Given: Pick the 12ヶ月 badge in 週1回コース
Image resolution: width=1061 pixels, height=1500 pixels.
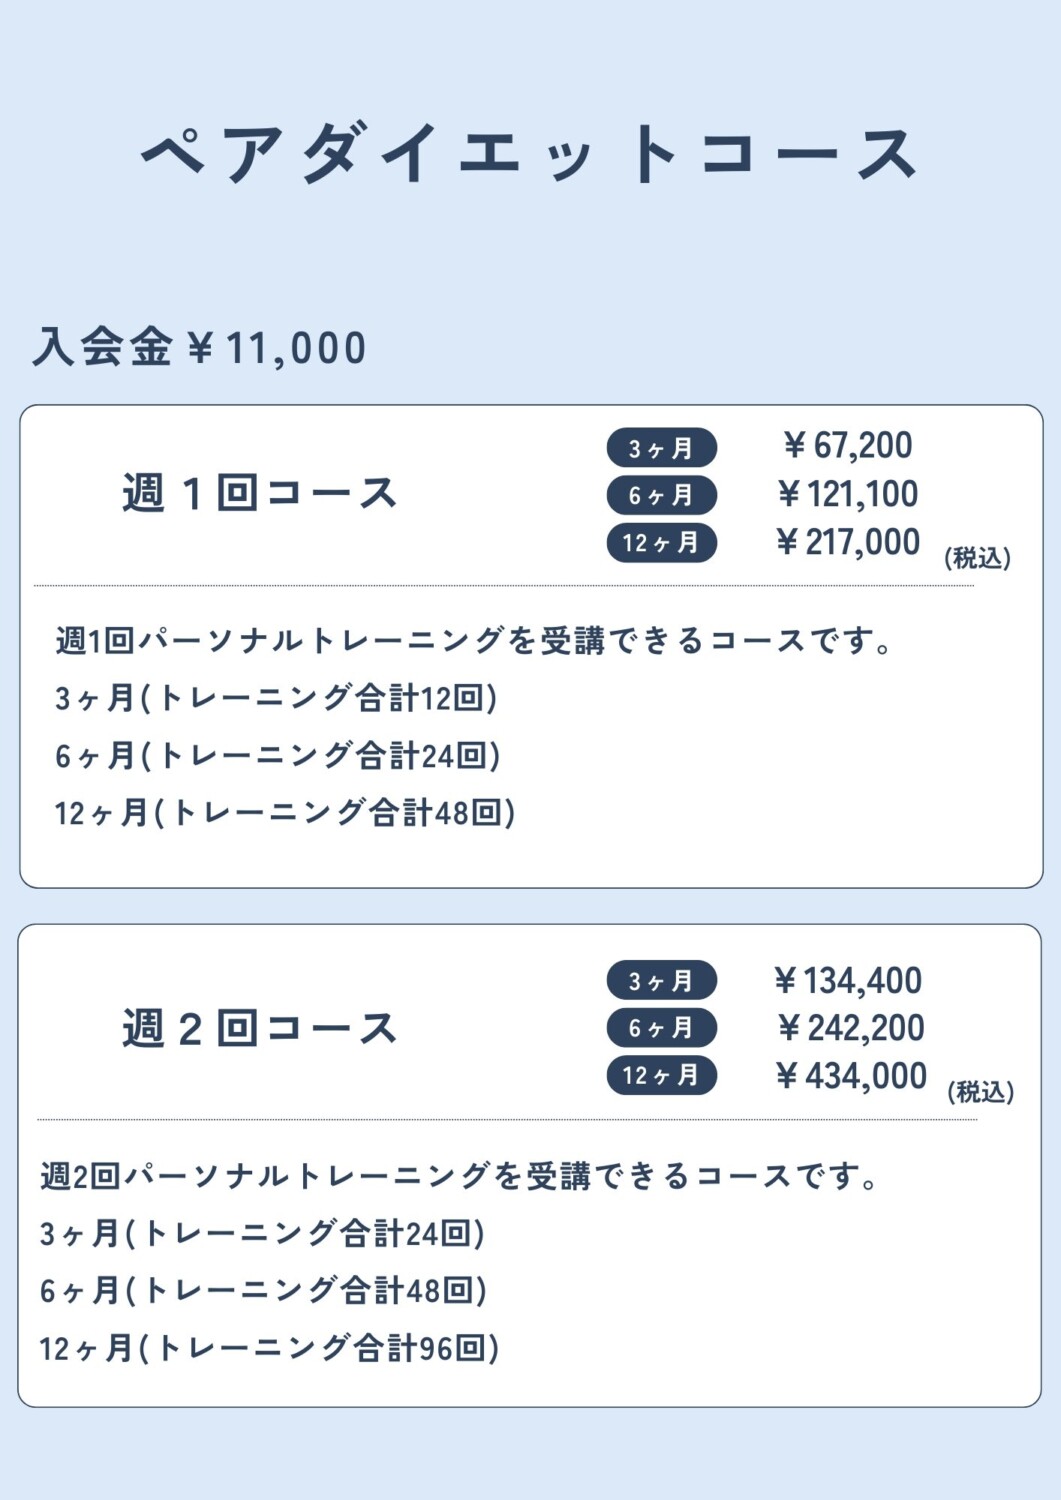Looking at the screenshot, I should (661, 543).
